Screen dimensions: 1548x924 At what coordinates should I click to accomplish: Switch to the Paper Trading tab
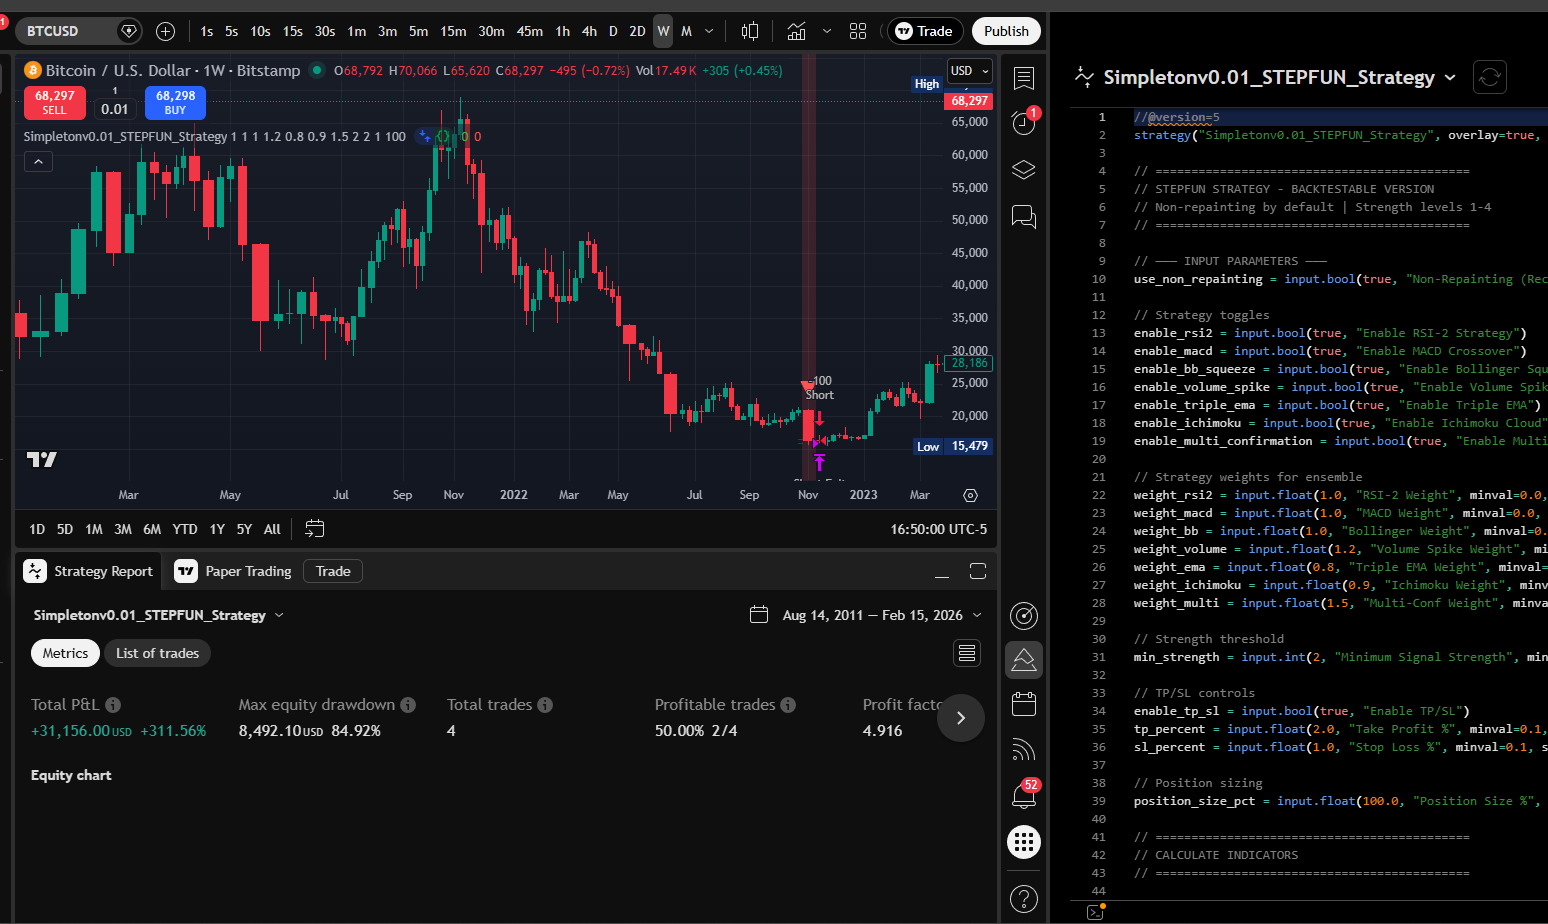point(232,571)
